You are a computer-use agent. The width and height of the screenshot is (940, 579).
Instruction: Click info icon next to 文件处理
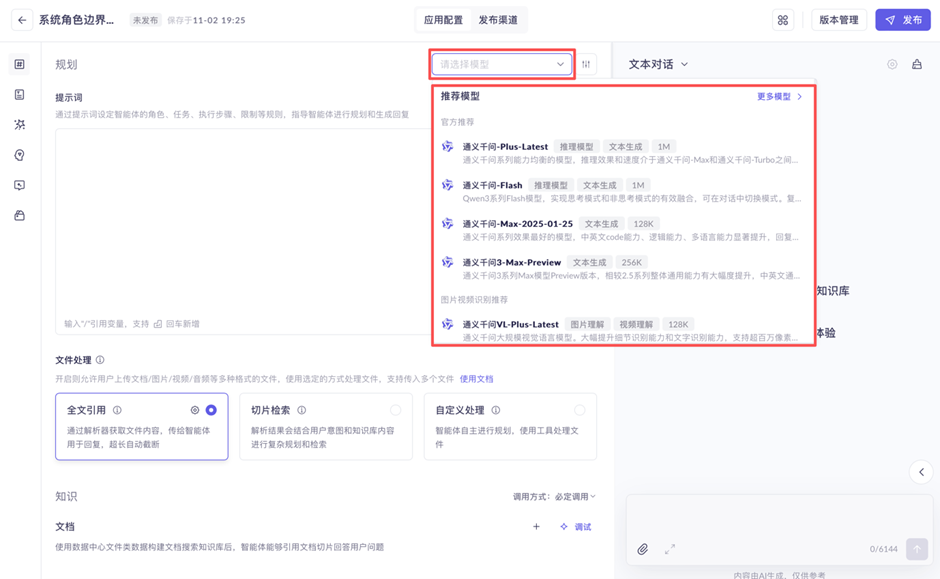click(100, 360)
